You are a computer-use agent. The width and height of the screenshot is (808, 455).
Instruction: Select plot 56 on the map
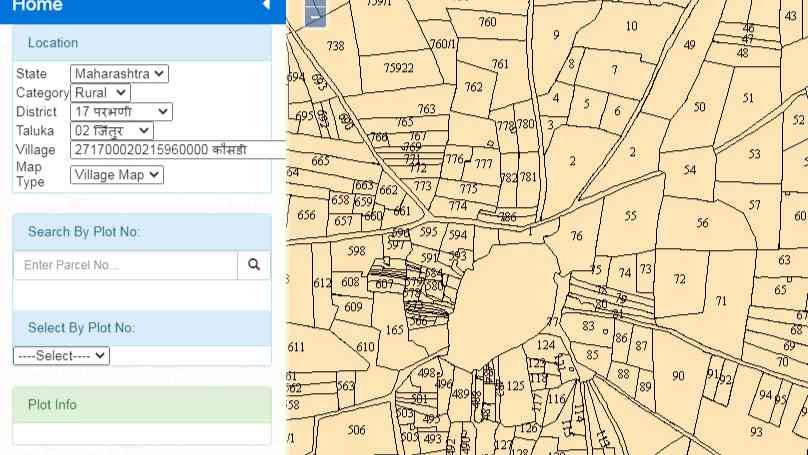702,223
